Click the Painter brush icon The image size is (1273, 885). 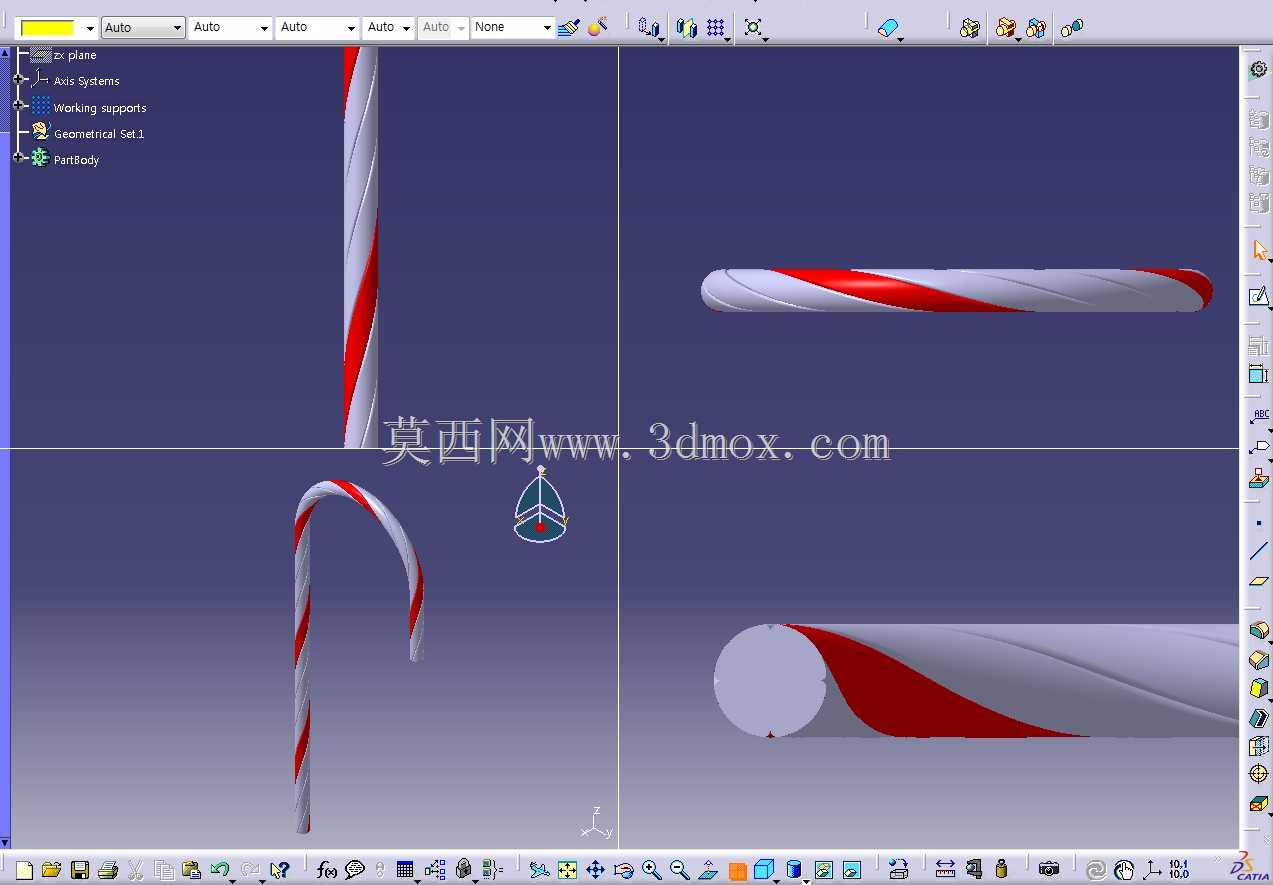(569, 27)
